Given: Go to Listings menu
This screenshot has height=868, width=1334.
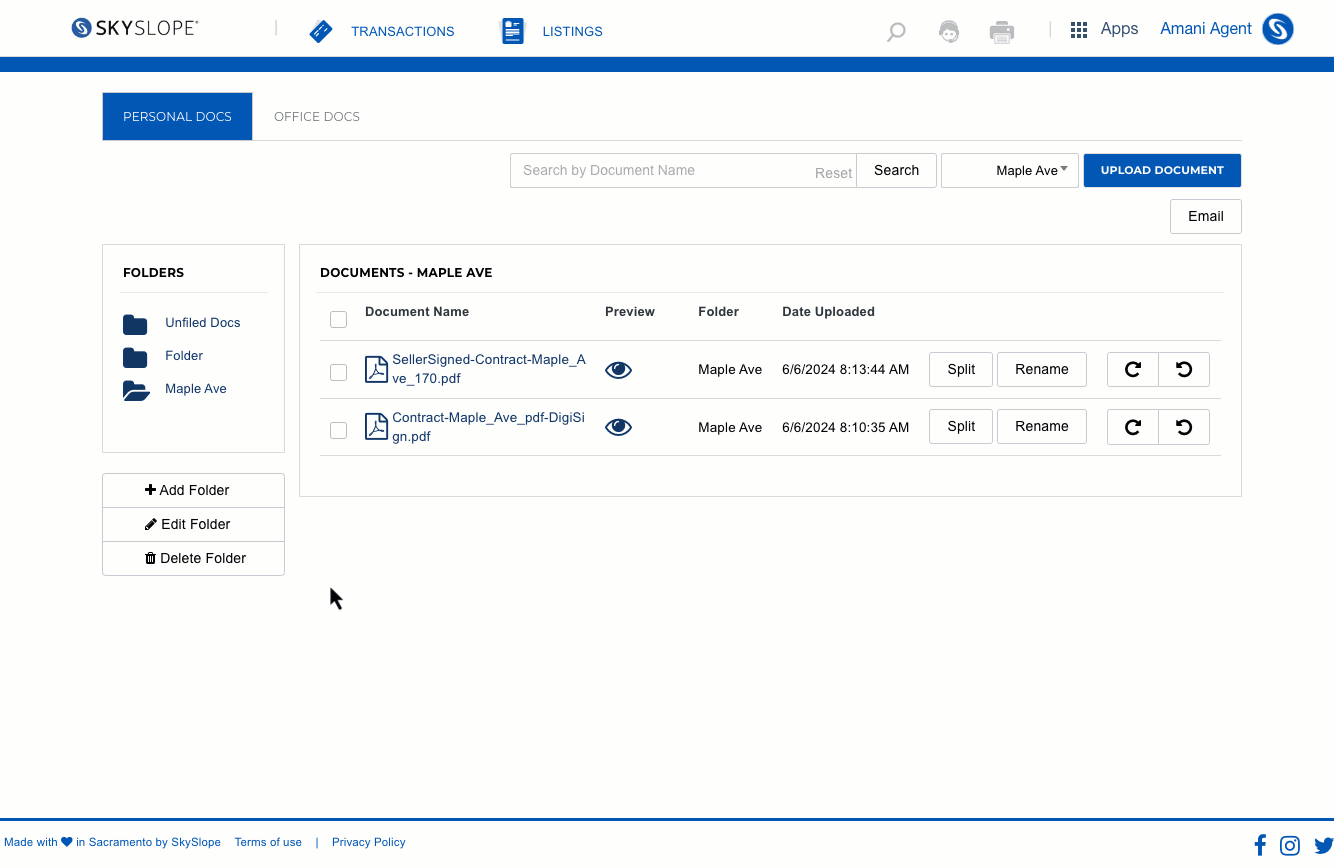Looking at the screenshot, I should (x=572, y=31).
